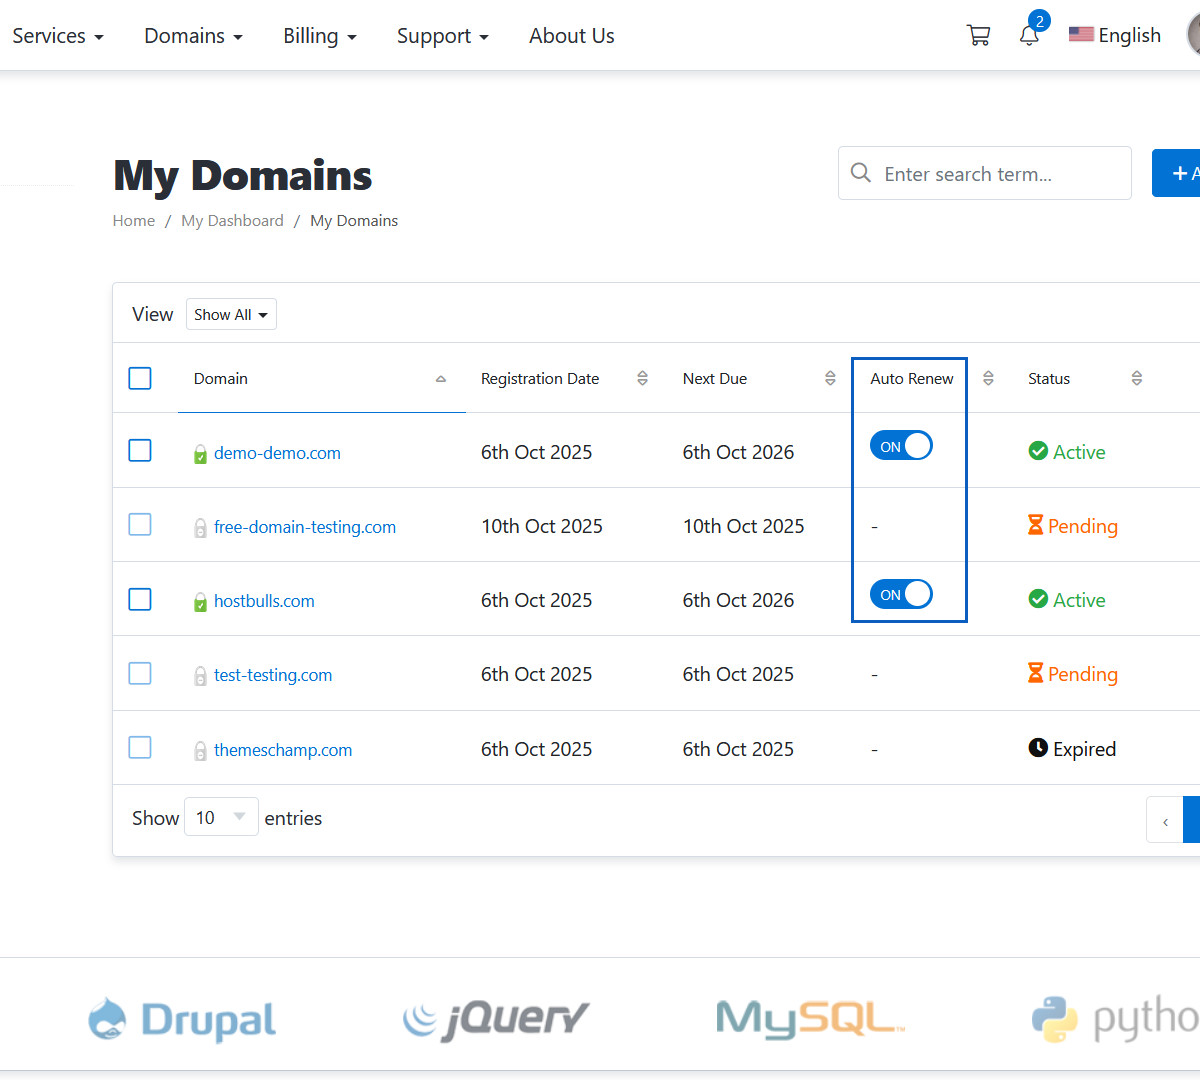Click the sort arrows for Registration Date

(x=642, y=378)
